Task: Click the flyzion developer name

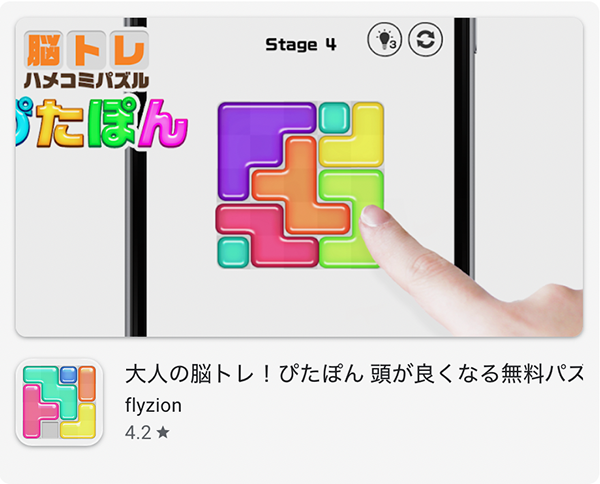Action: point(153,406)
